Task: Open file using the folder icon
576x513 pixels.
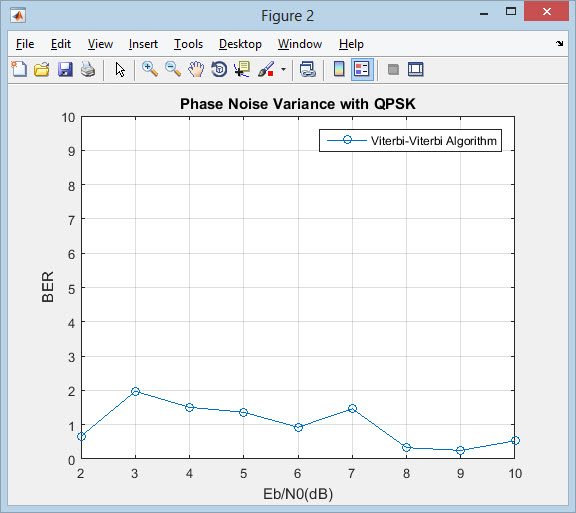Action: (42, 69)
